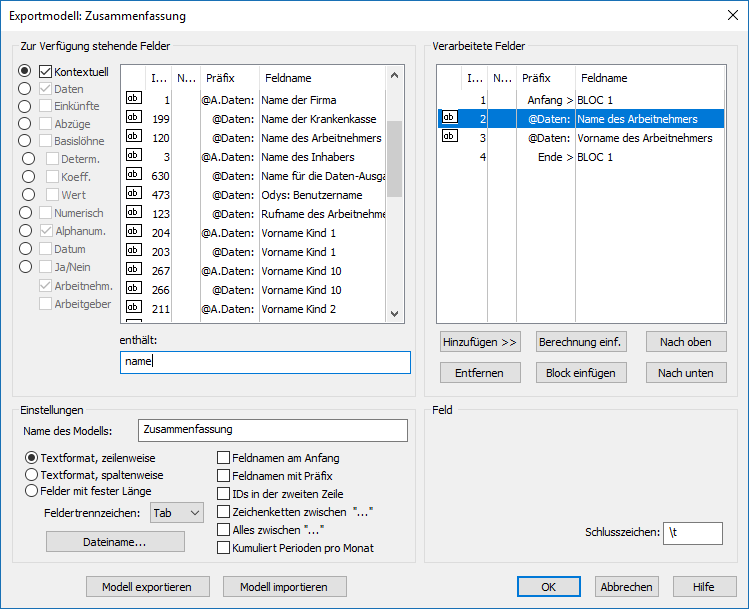This screenshot has width=749, height=609.
Task: Click the Hinzufügen >> button
Action: point(480,342)
